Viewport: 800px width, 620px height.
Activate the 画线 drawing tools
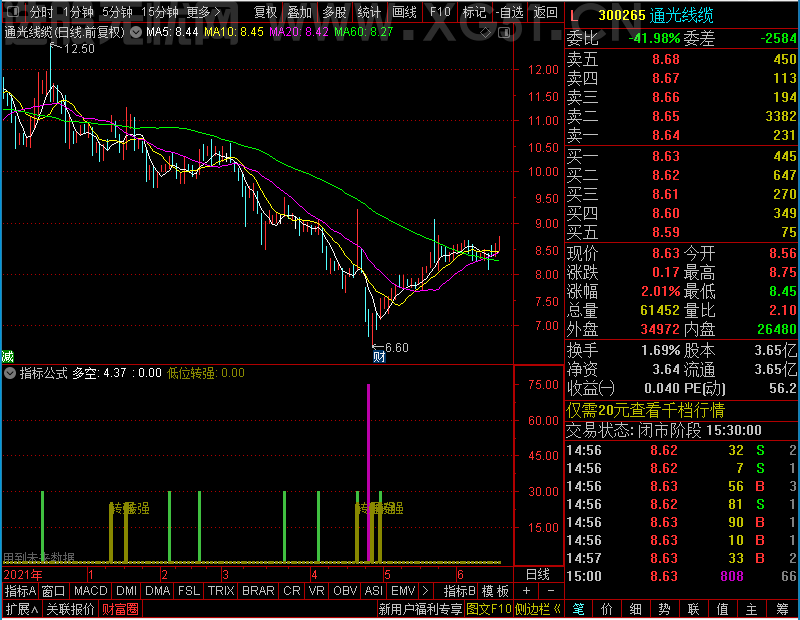click(404, 11)
